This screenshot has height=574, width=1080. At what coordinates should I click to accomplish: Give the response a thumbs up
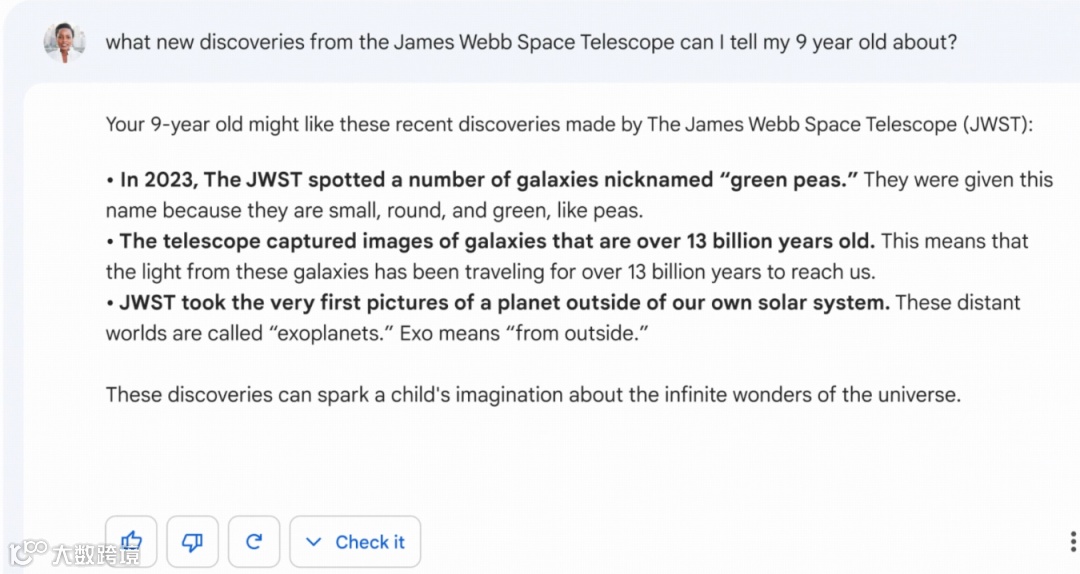pos(132,542)
